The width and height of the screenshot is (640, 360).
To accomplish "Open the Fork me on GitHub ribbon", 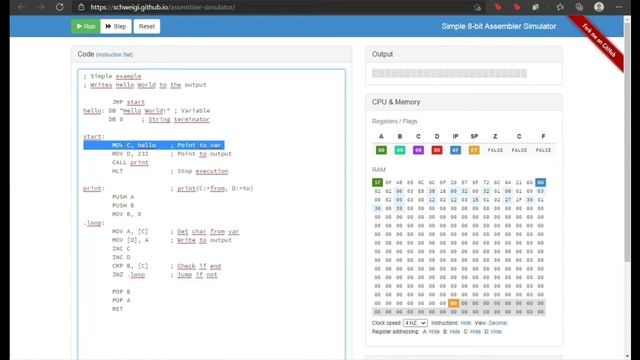I will tap(599, 40).
